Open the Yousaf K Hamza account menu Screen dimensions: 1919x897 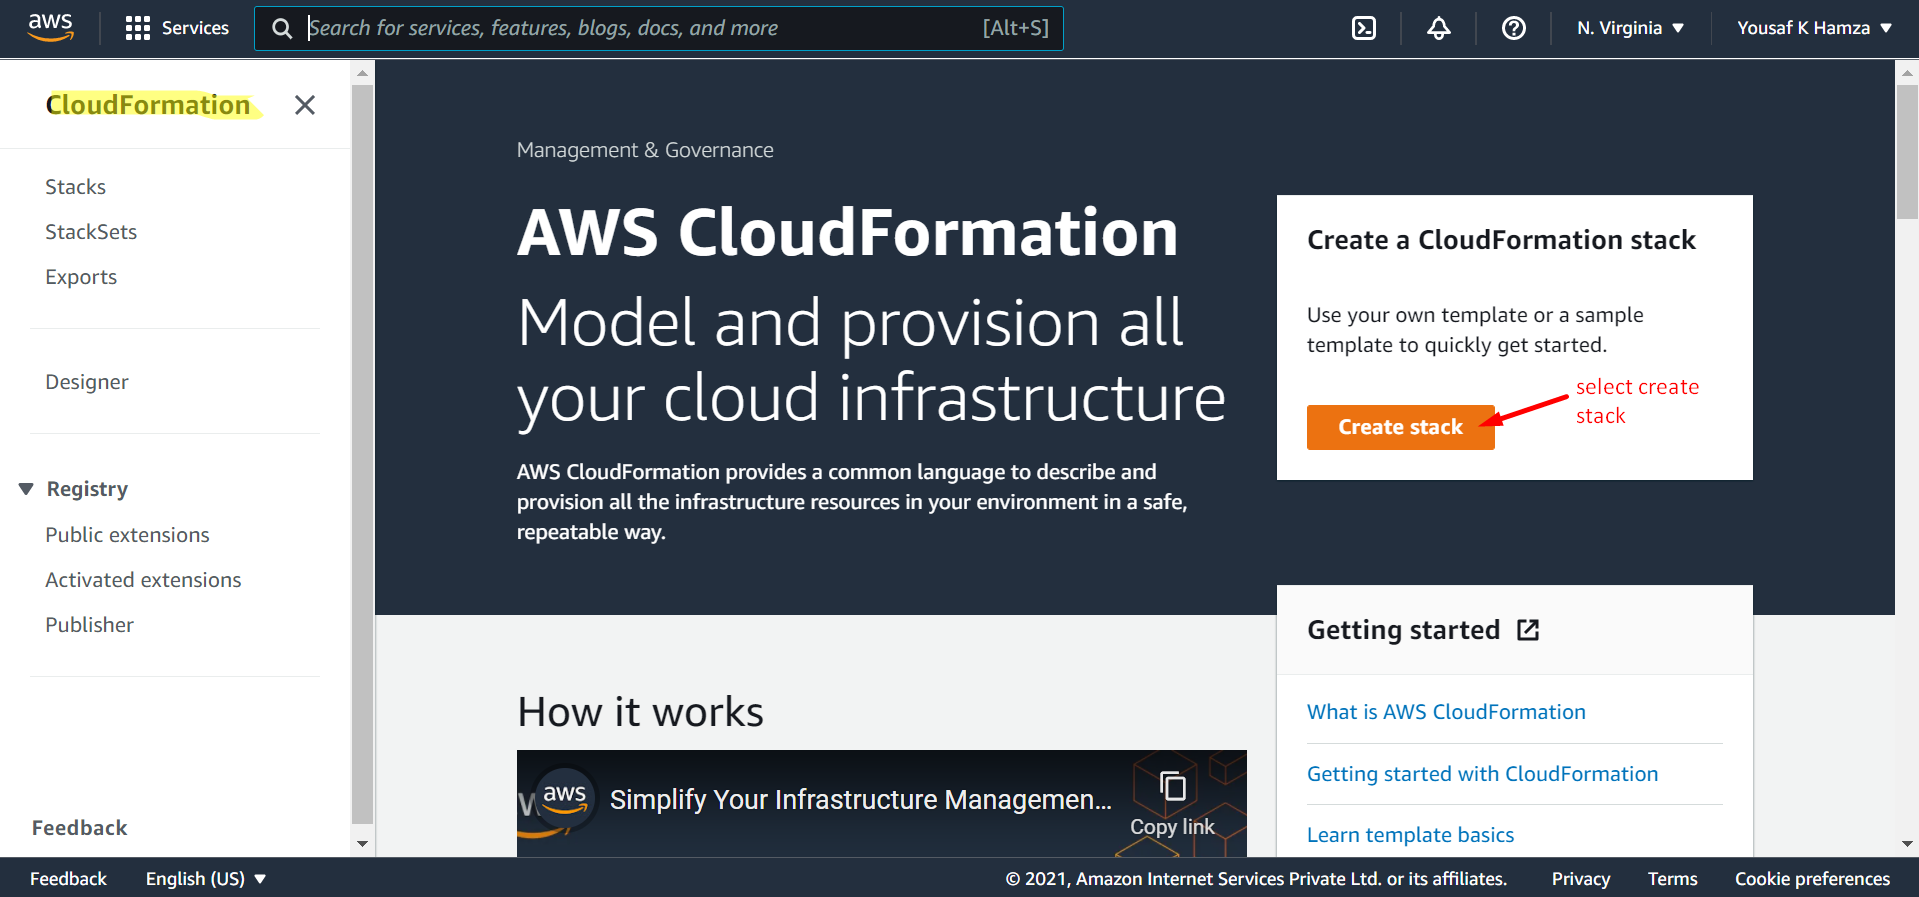[1814, 28]
